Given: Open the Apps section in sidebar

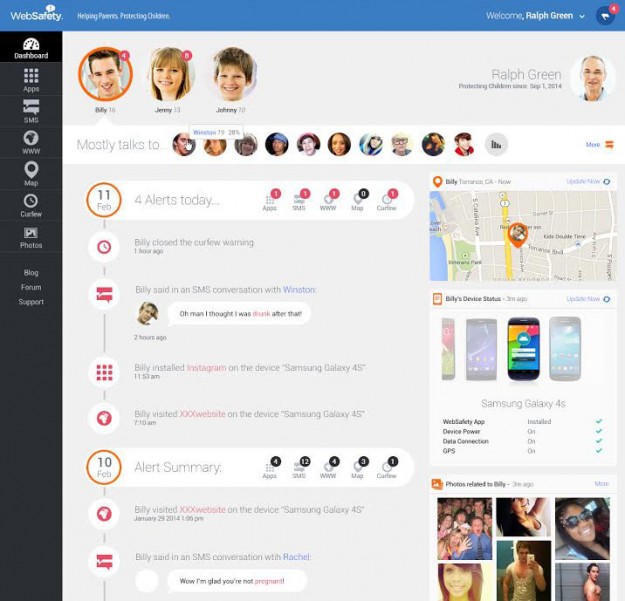Looking at the screenshot, I should 31,80.
